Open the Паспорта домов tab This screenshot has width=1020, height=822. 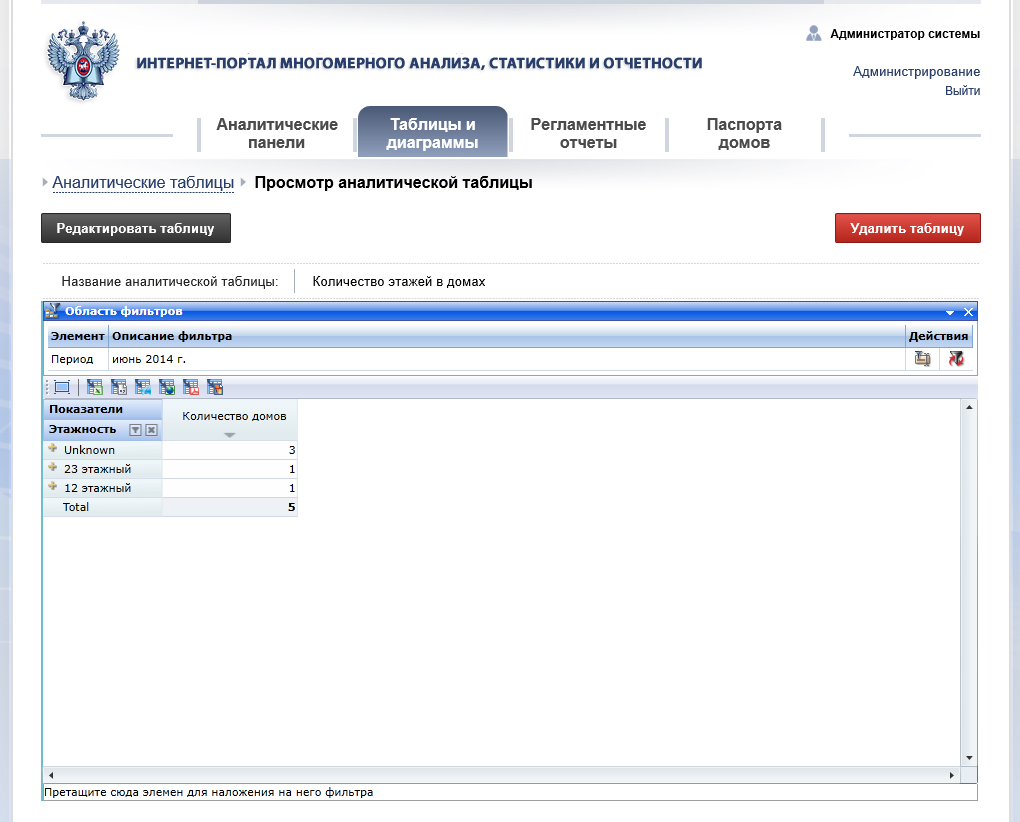pos(744,133)
